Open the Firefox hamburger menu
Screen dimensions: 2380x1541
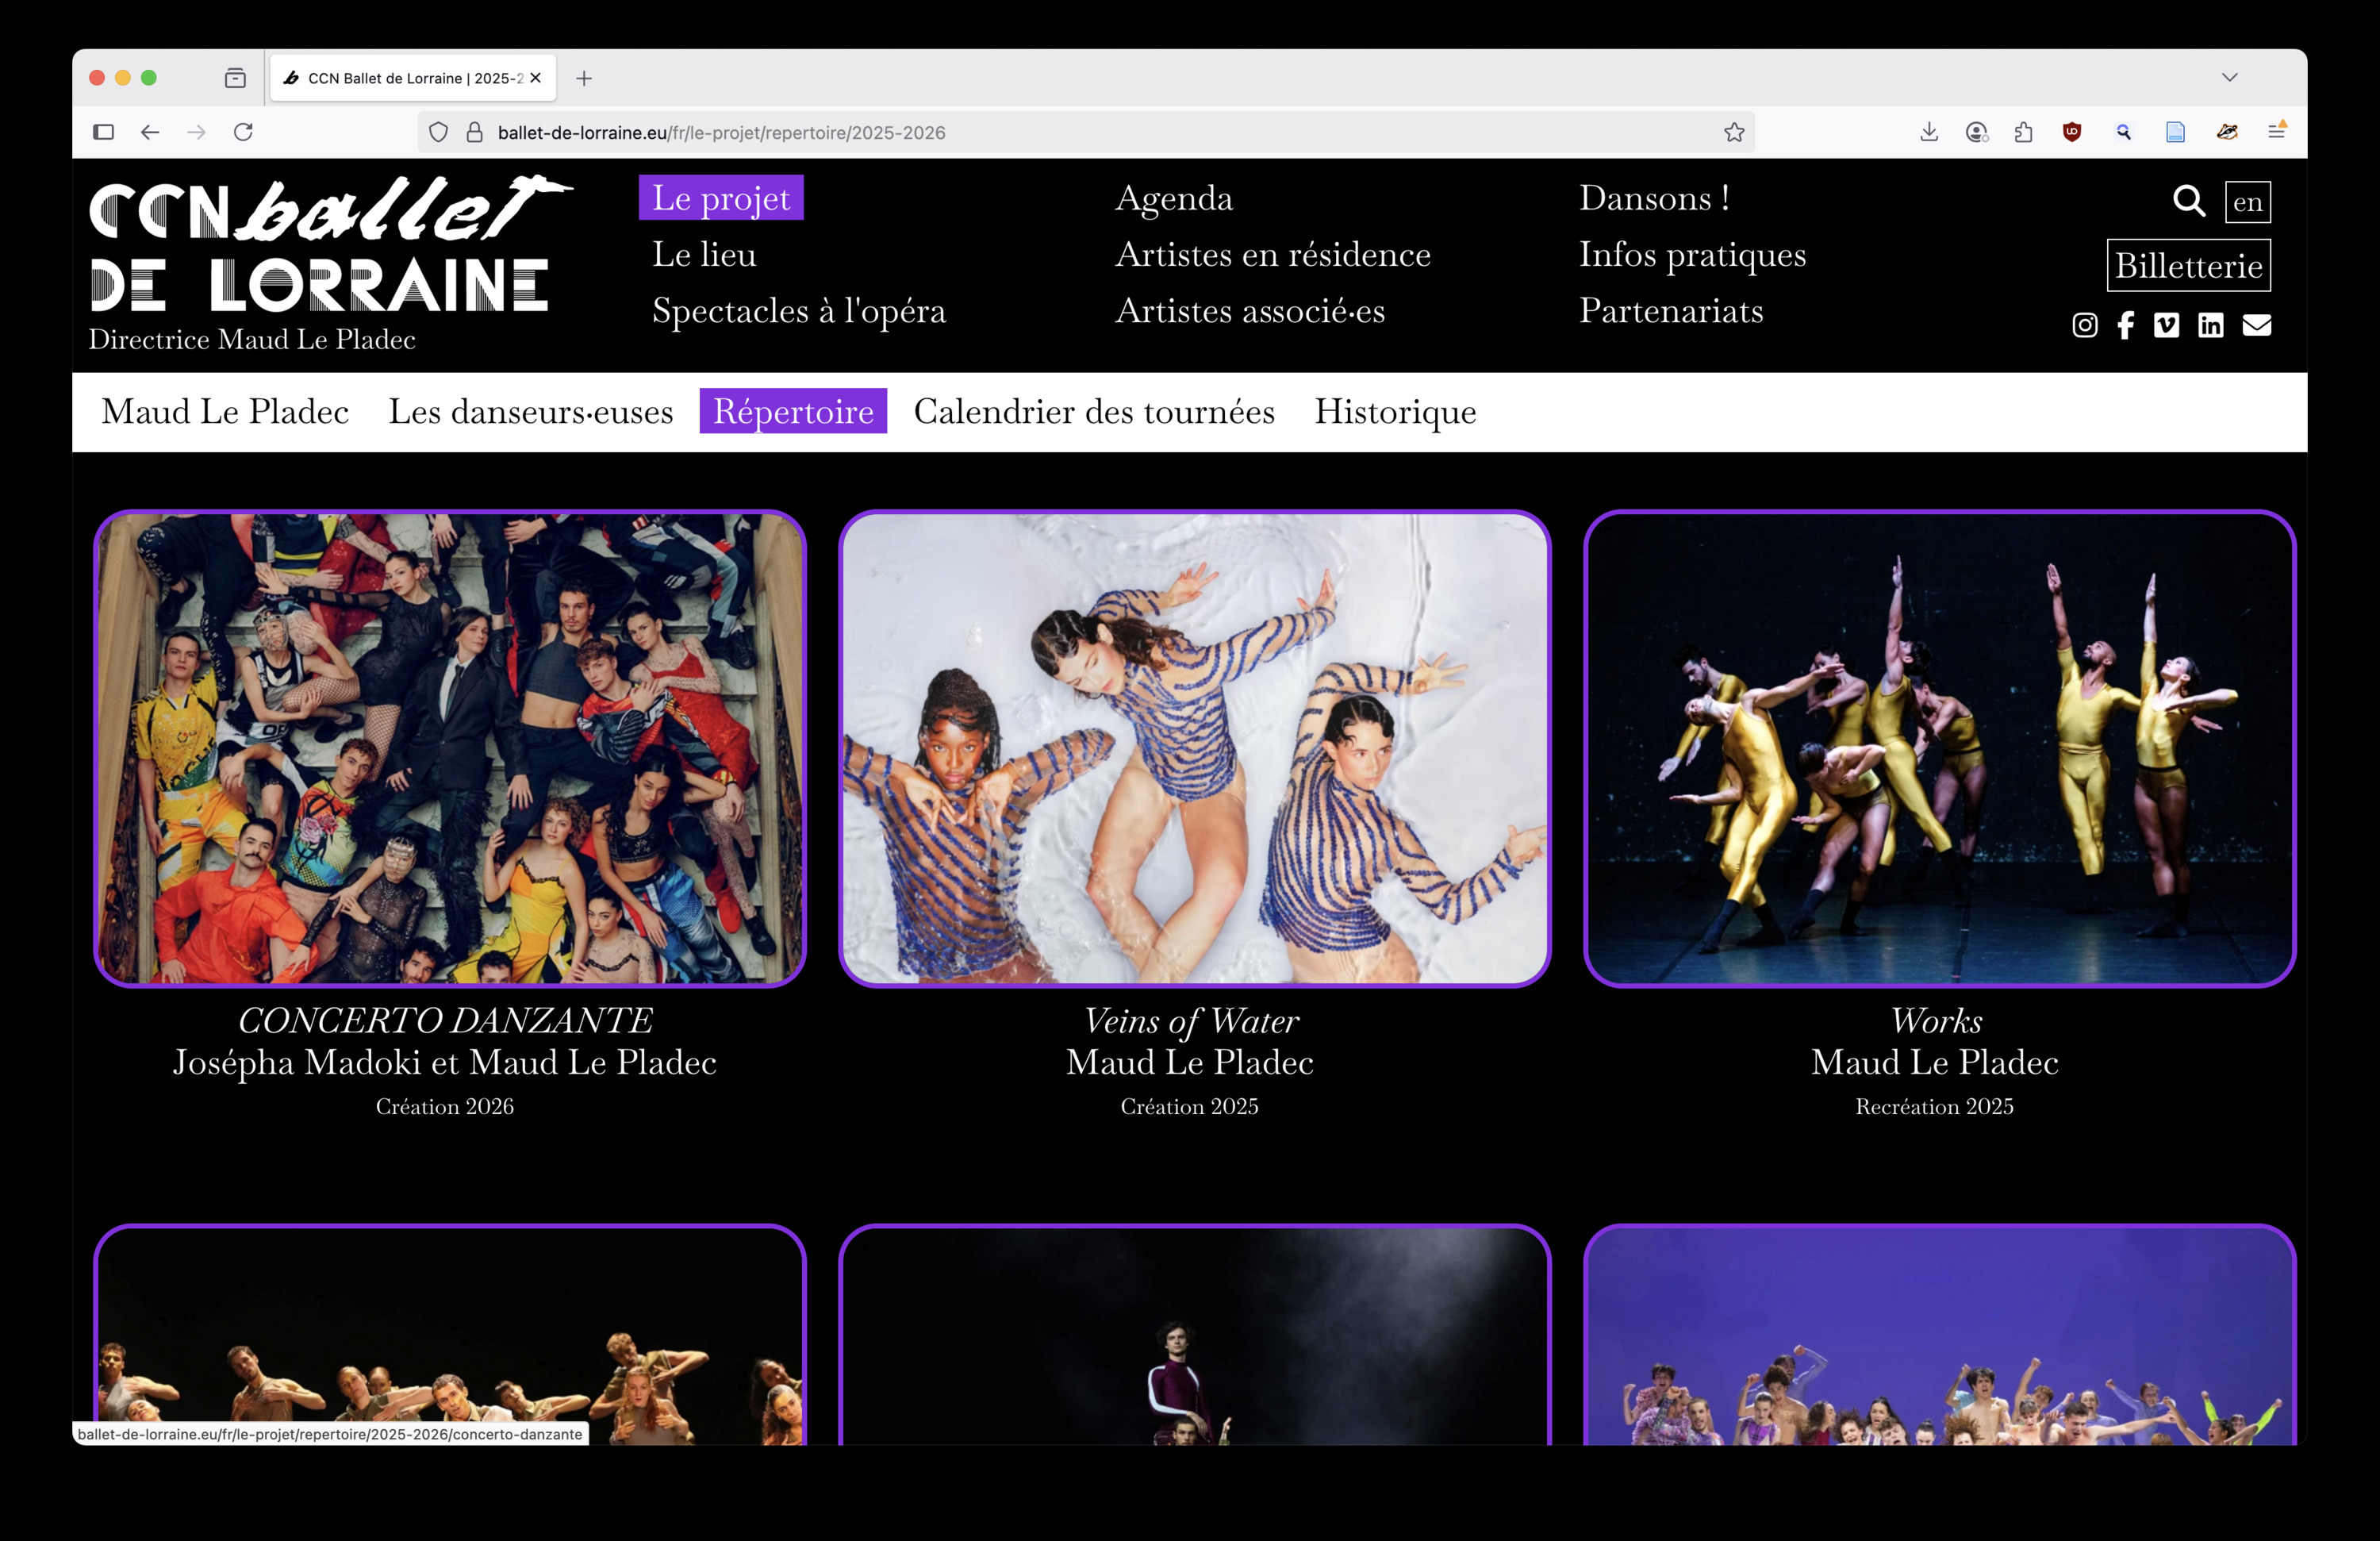pyautogui.click(x=2276, y=132)
